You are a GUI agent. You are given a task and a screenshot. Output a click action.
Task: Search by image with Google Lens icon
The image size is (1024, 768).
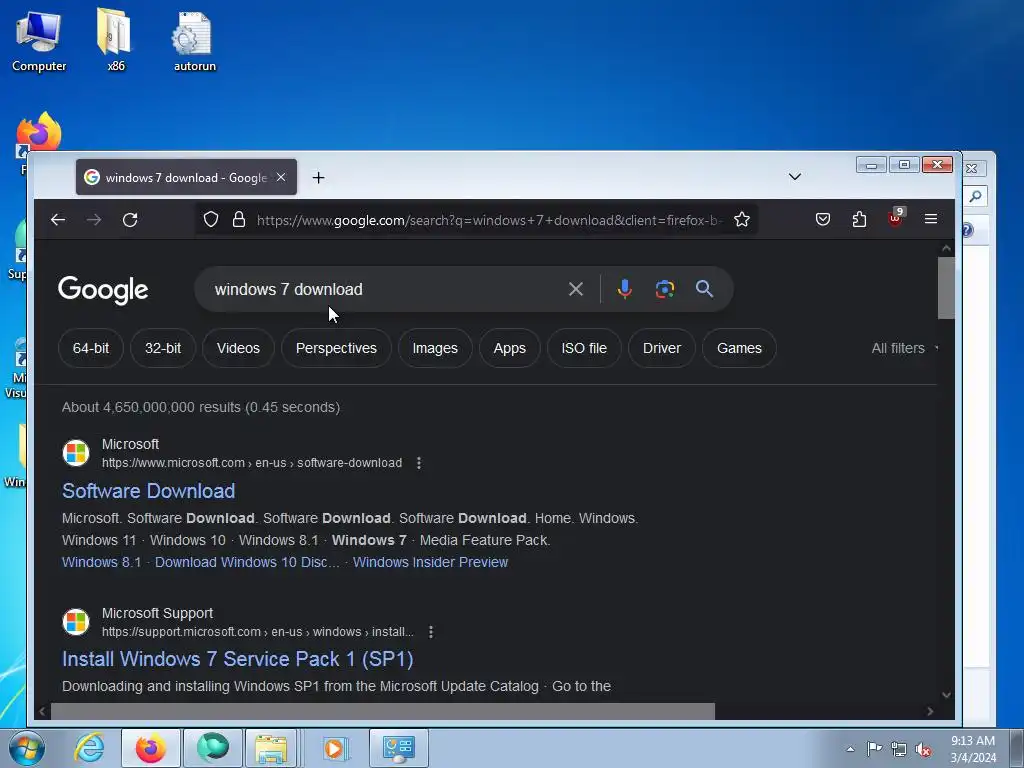665,289
